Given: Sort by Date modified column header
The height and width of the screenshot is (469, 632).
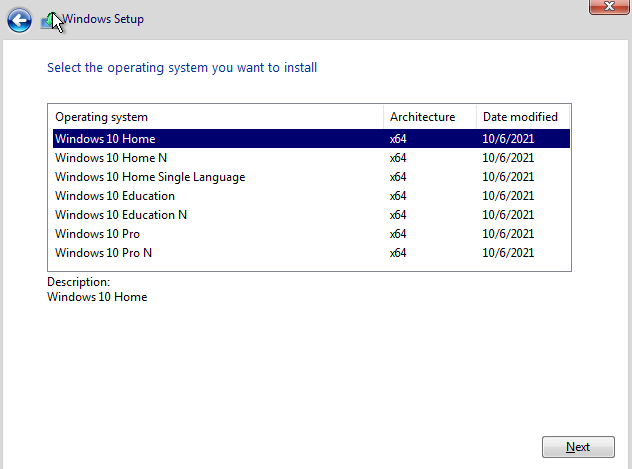Looking at the screenshot, I should tap(523, 117).
